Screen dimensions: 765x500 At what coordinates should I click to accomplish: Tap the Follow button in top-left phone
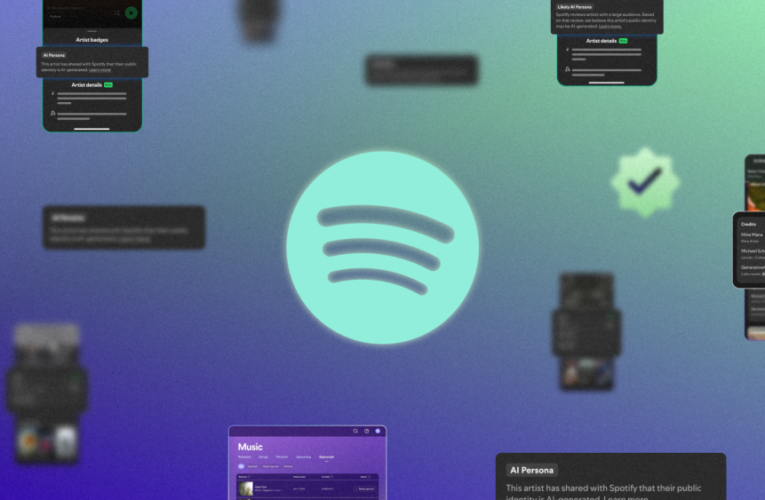point(56,16)
